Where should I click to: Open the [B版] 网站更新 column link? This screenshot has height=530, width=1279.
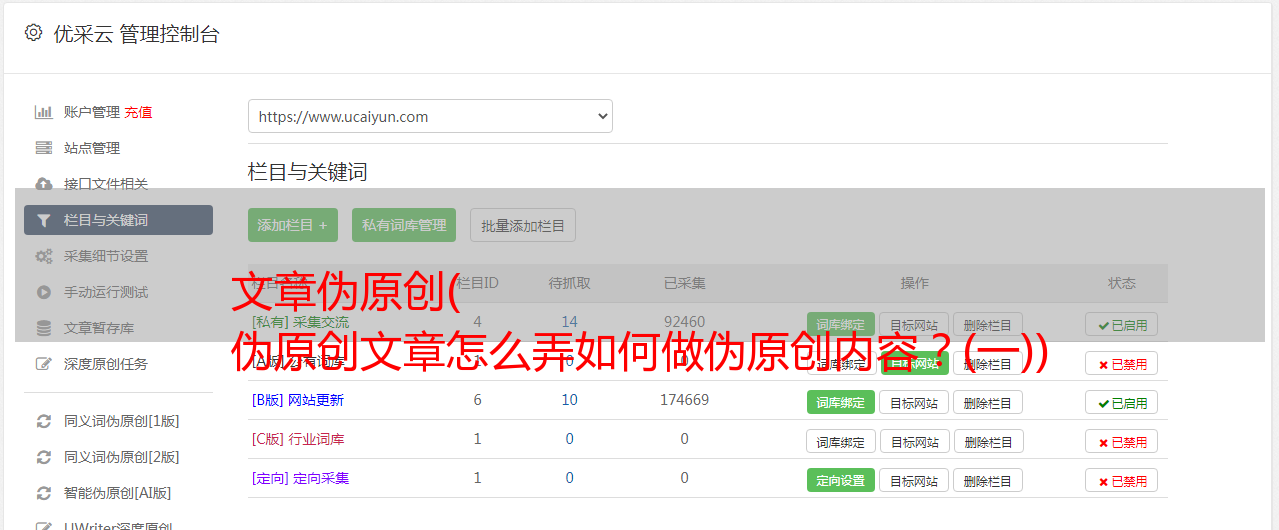[x=298, y=400]
